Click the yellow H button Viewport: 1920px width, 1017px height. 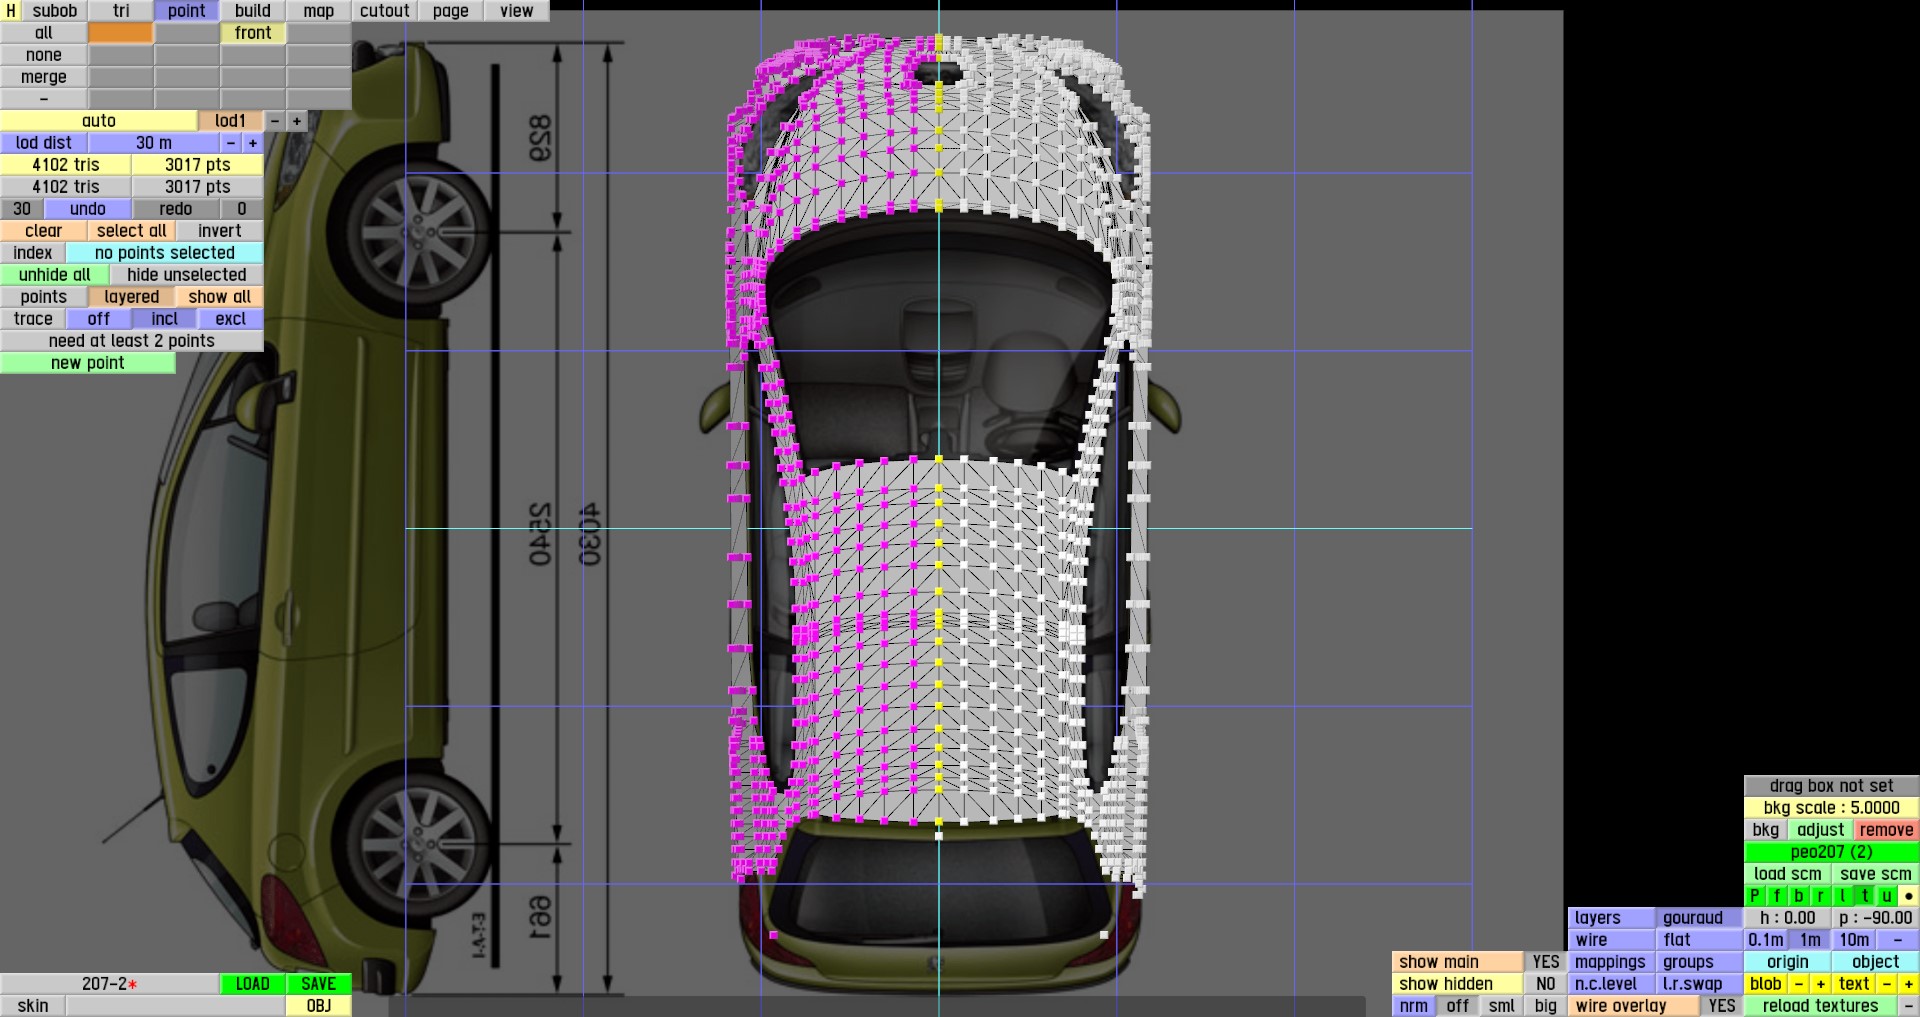coord(11,11)
